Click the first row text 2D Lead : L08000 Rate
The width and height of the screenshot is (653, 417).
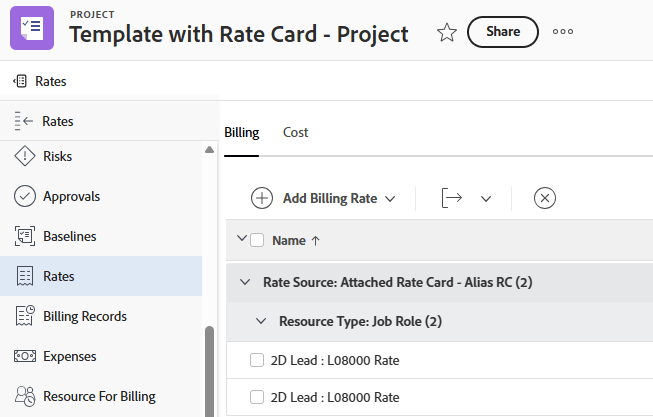tap(335, 360)
